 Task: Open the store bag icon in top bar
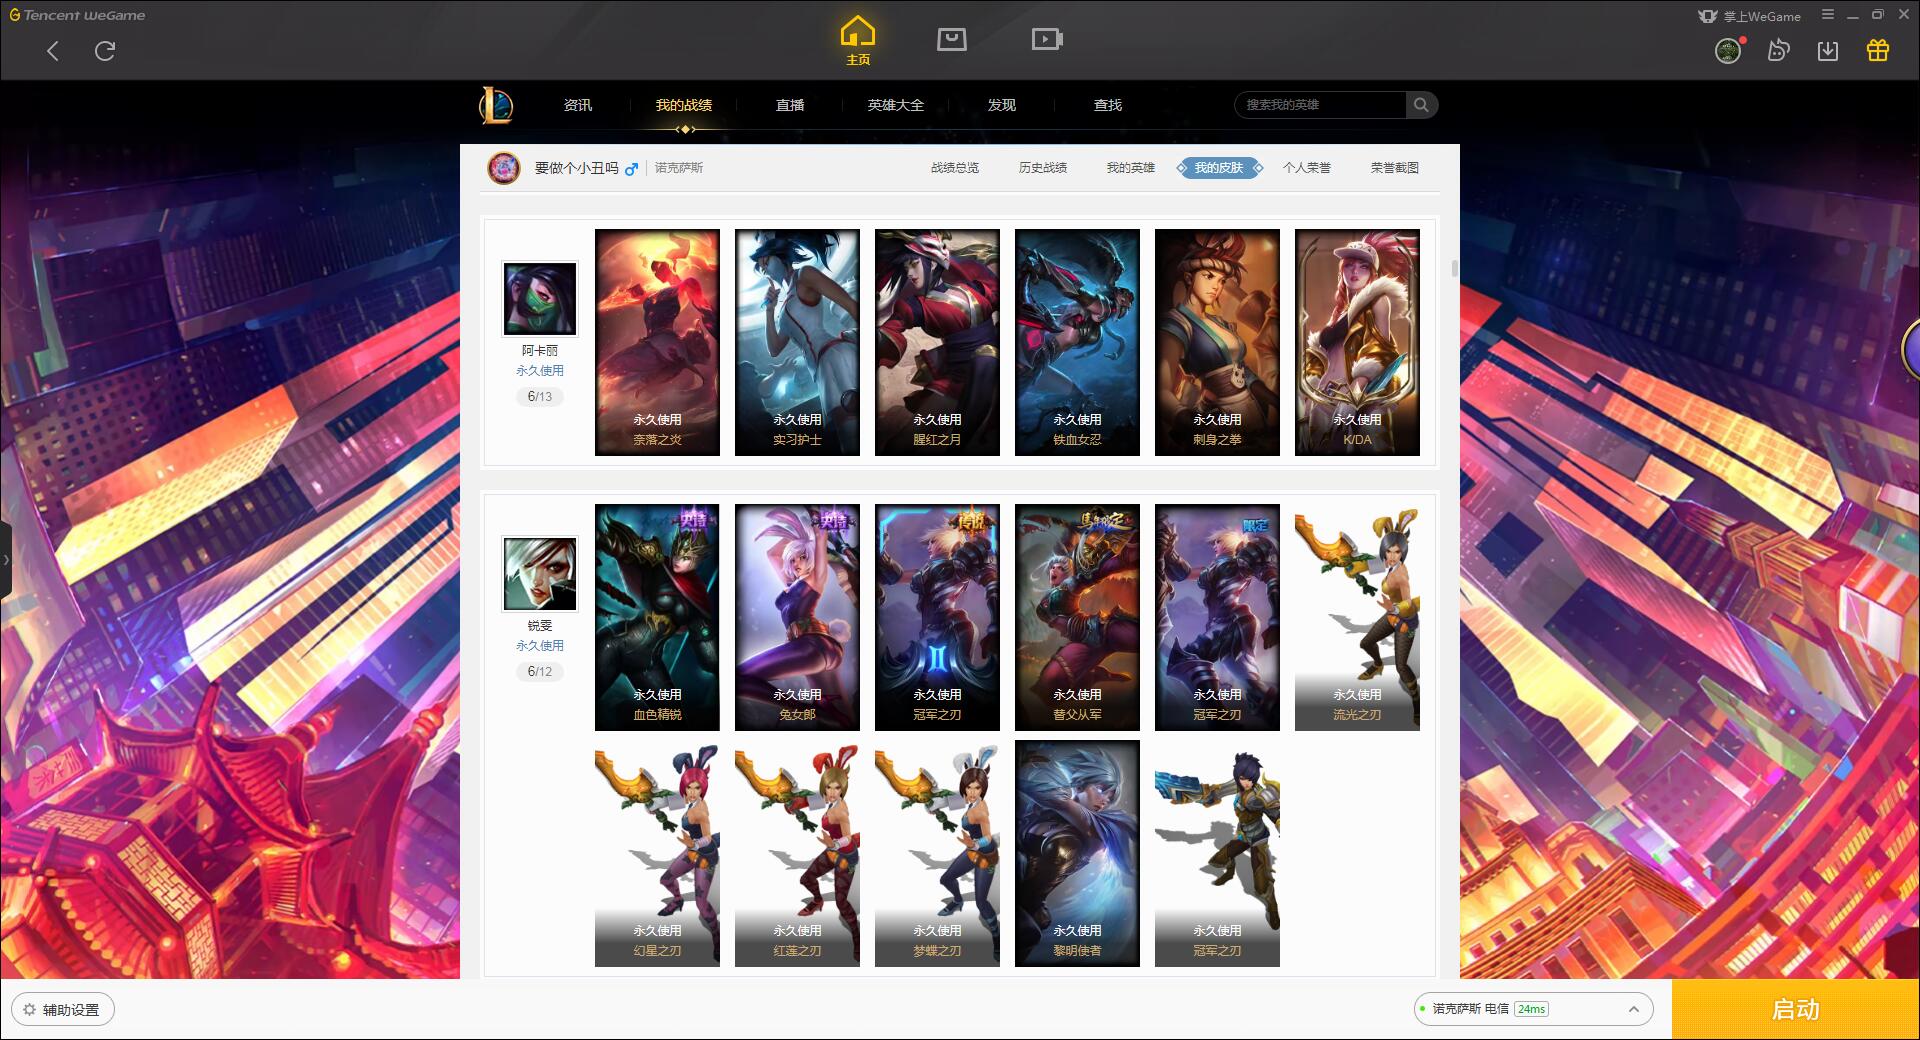(x=951, y=39)
